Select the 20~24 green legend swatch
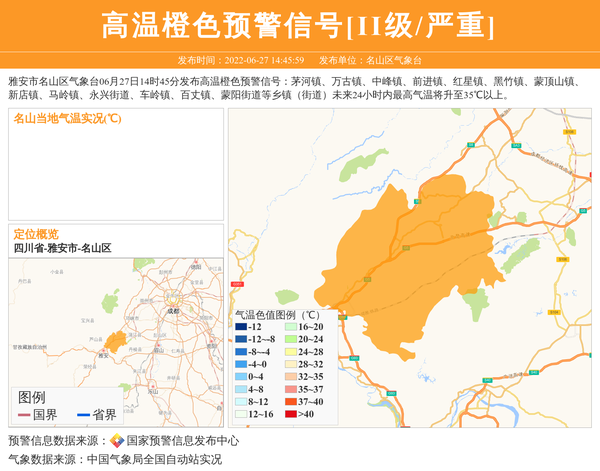 pyautogui.click(x=289, y=339)
